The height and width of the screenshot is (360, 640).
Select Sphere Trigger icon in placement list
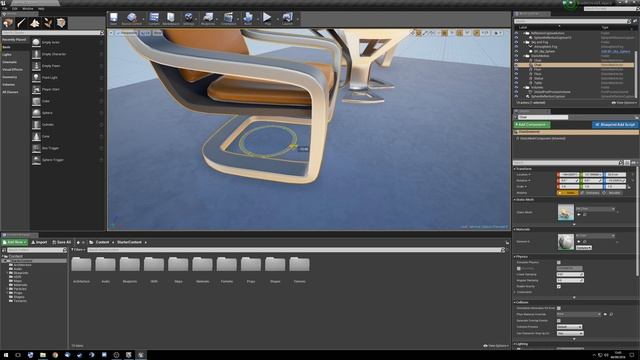(36, 160)
